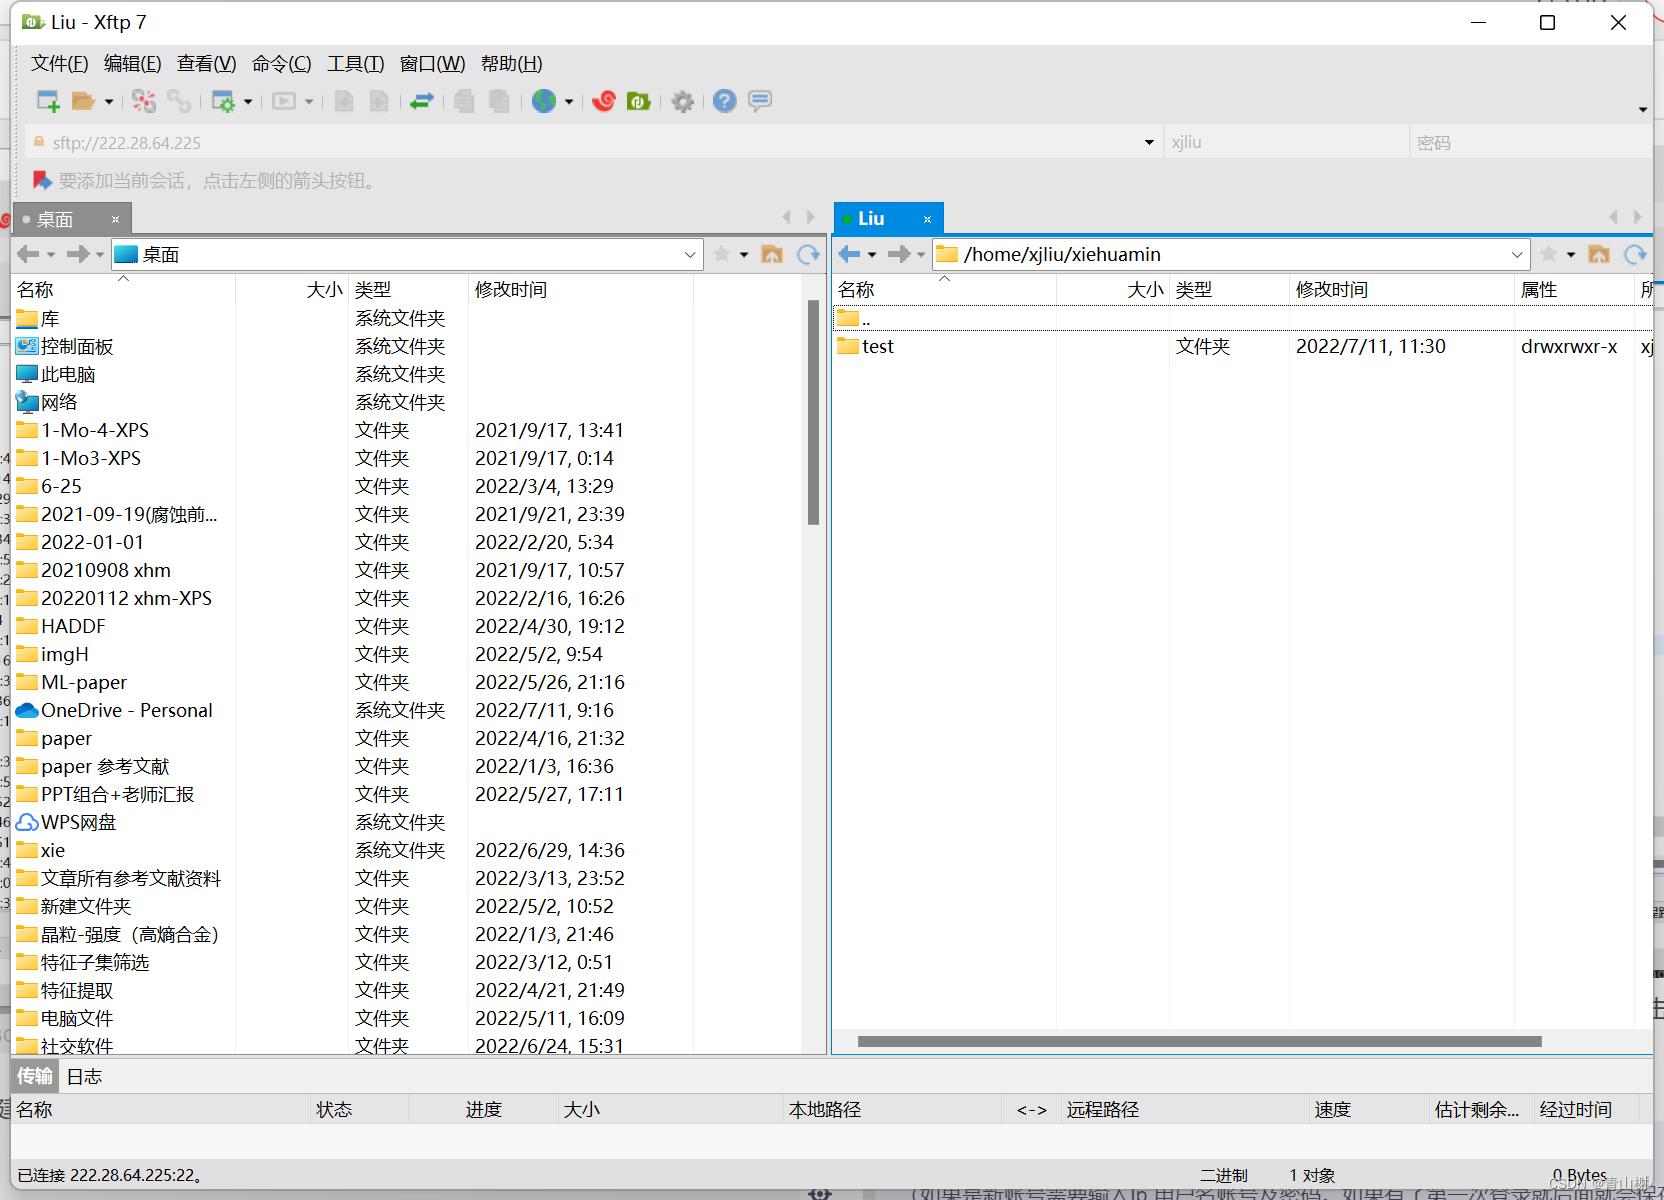
Task: Launch Xshell via red swirl icon
Action: 604,101
